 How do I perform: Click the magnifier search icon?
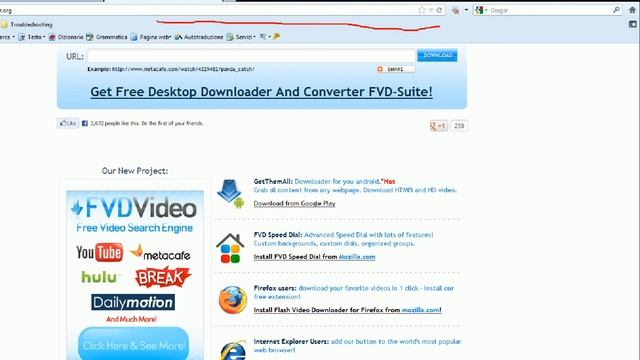[x=616, y=10]
